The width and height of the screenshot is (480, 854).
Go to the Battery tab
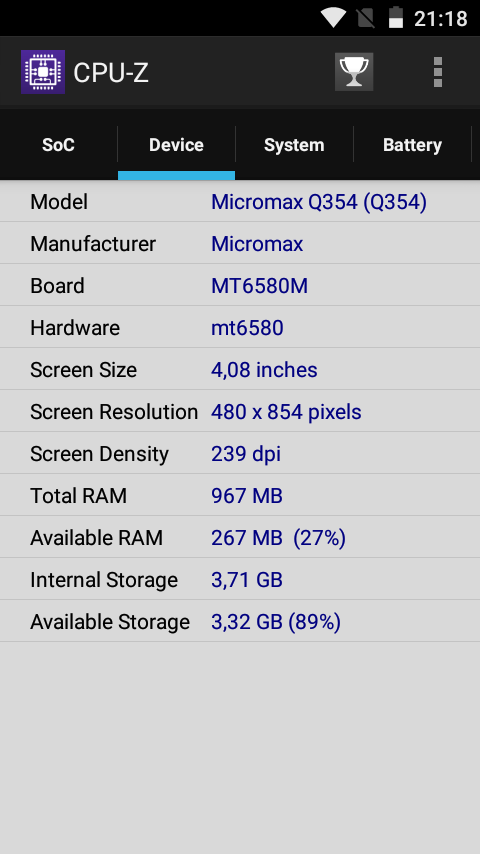pos(412,145)
